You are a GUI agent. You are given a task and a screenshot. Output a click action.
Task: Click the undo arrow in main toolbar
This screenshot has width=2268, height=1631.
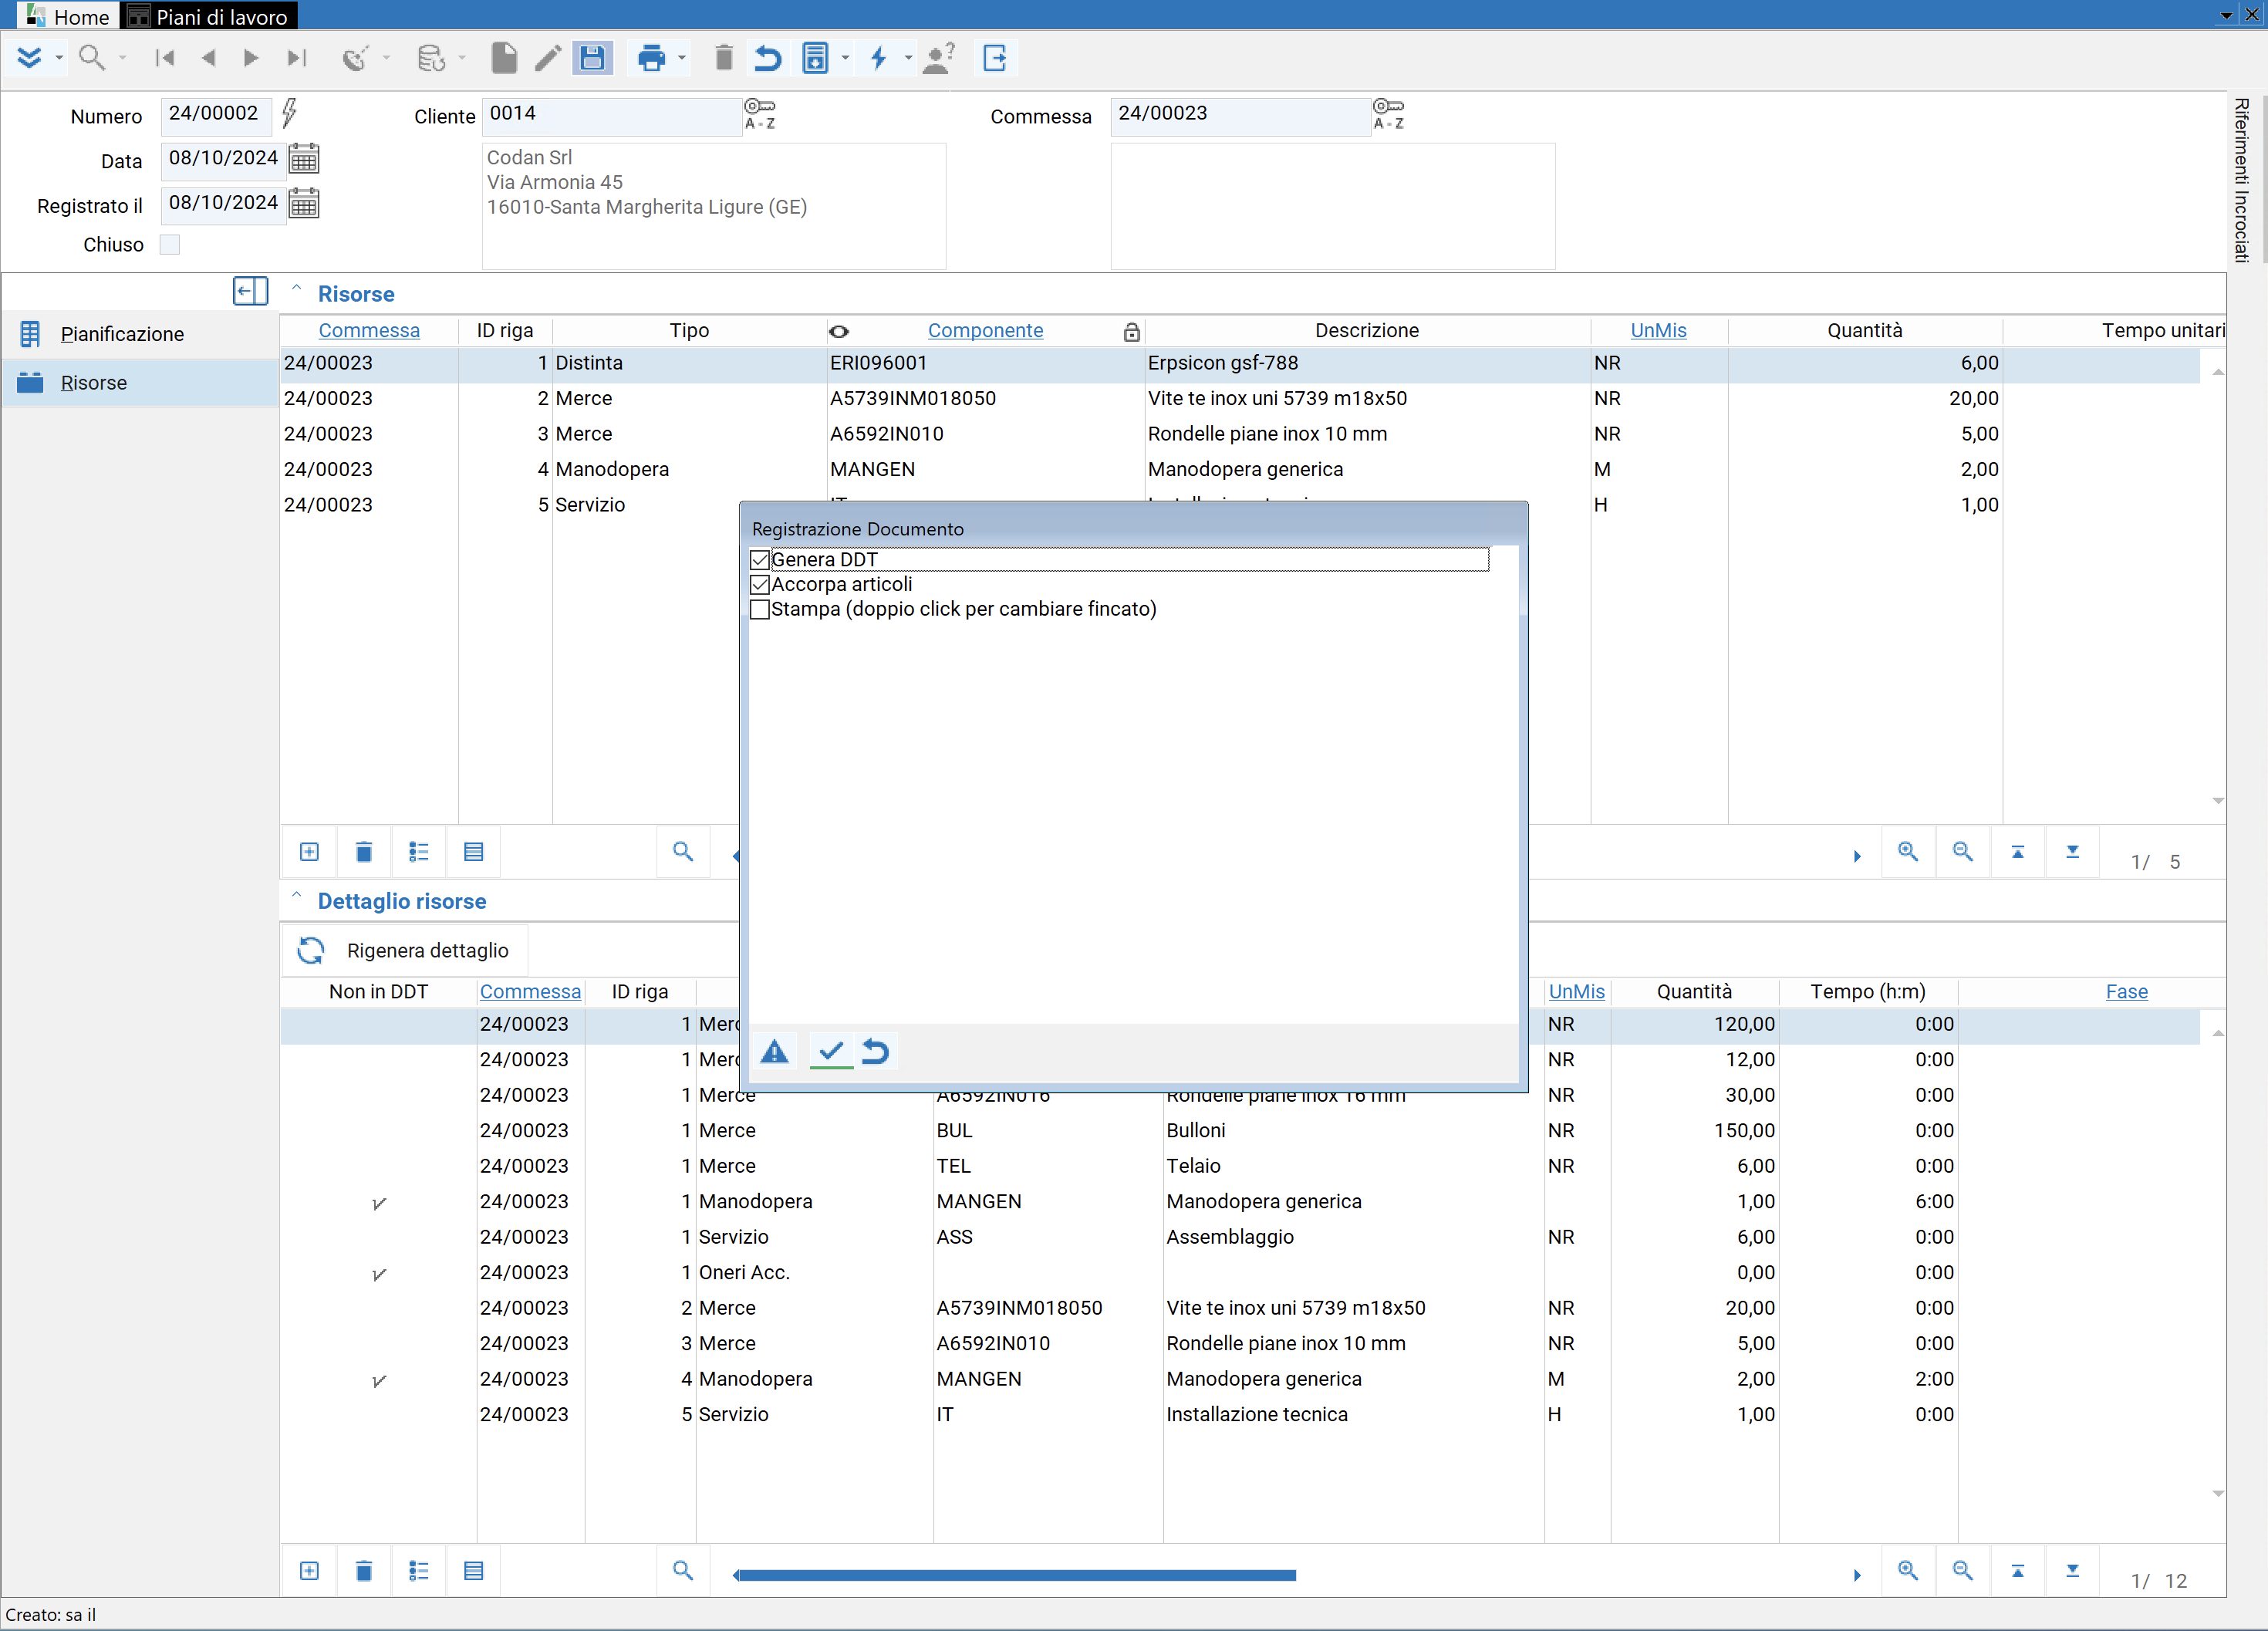point(767,58)
